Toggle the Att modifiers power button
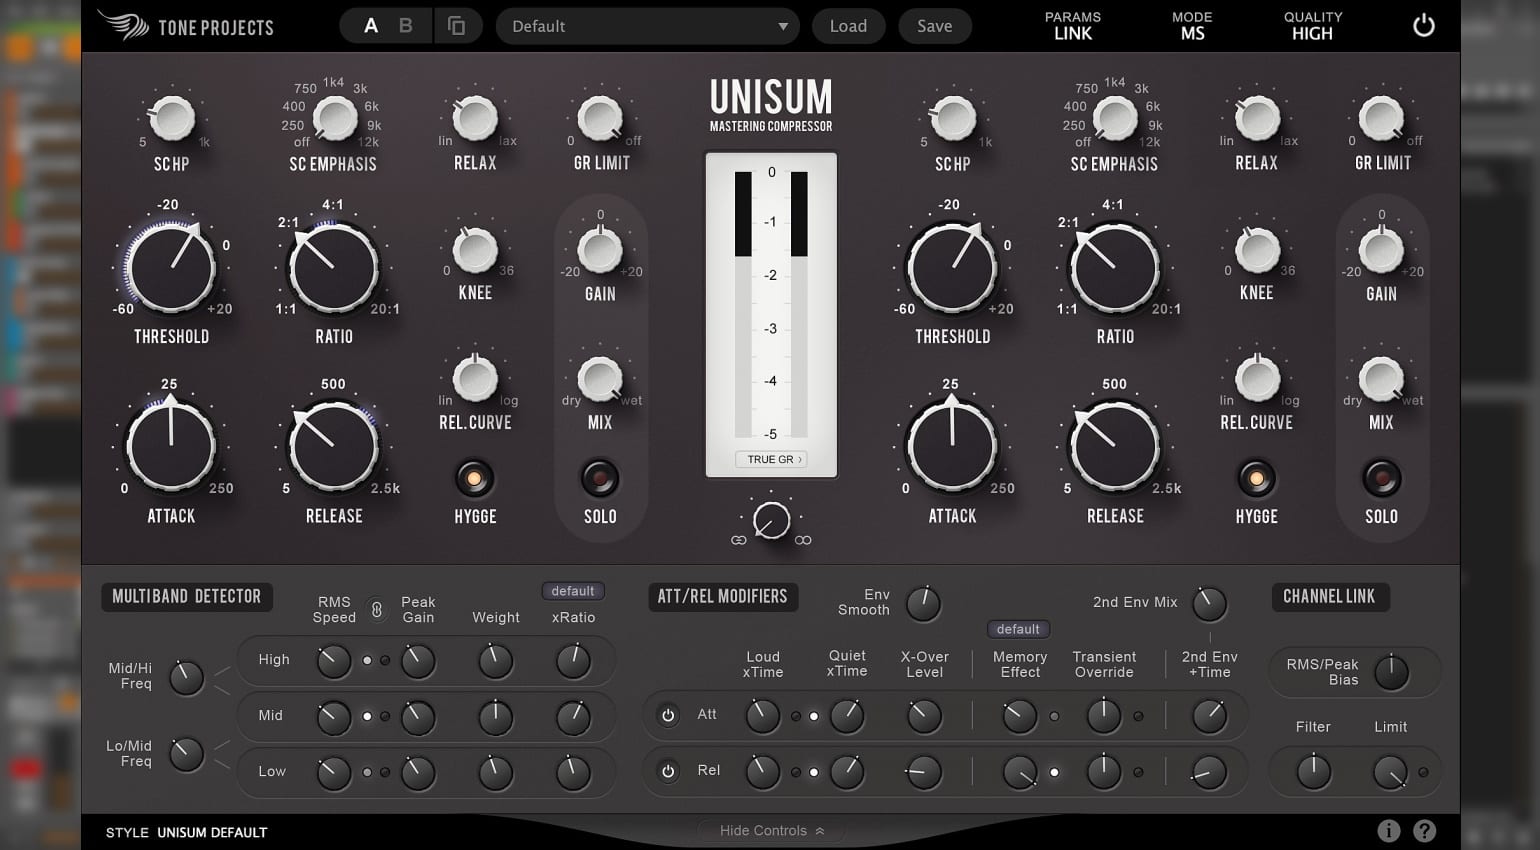Viewport: 1540px width, 850px height. pos(668,715)
